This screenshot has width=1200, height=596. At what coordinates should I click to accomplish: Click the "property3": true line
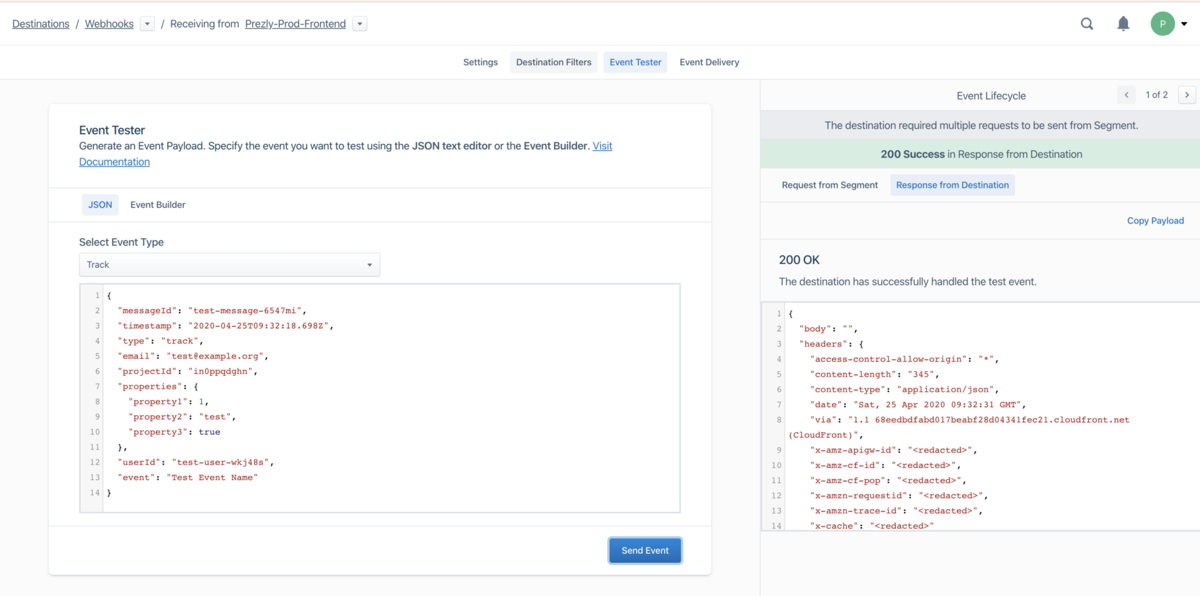174,432
